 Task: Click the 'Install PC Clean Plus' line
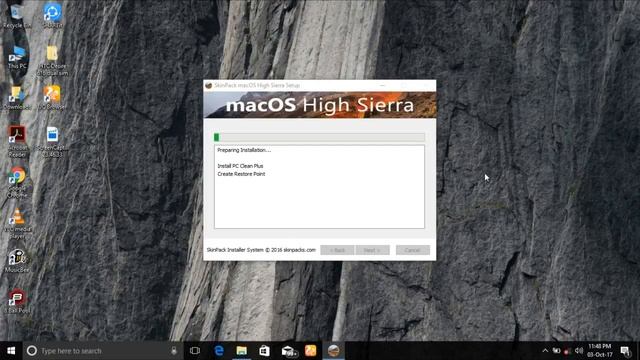pyautogui.click(x=240, y=166)
